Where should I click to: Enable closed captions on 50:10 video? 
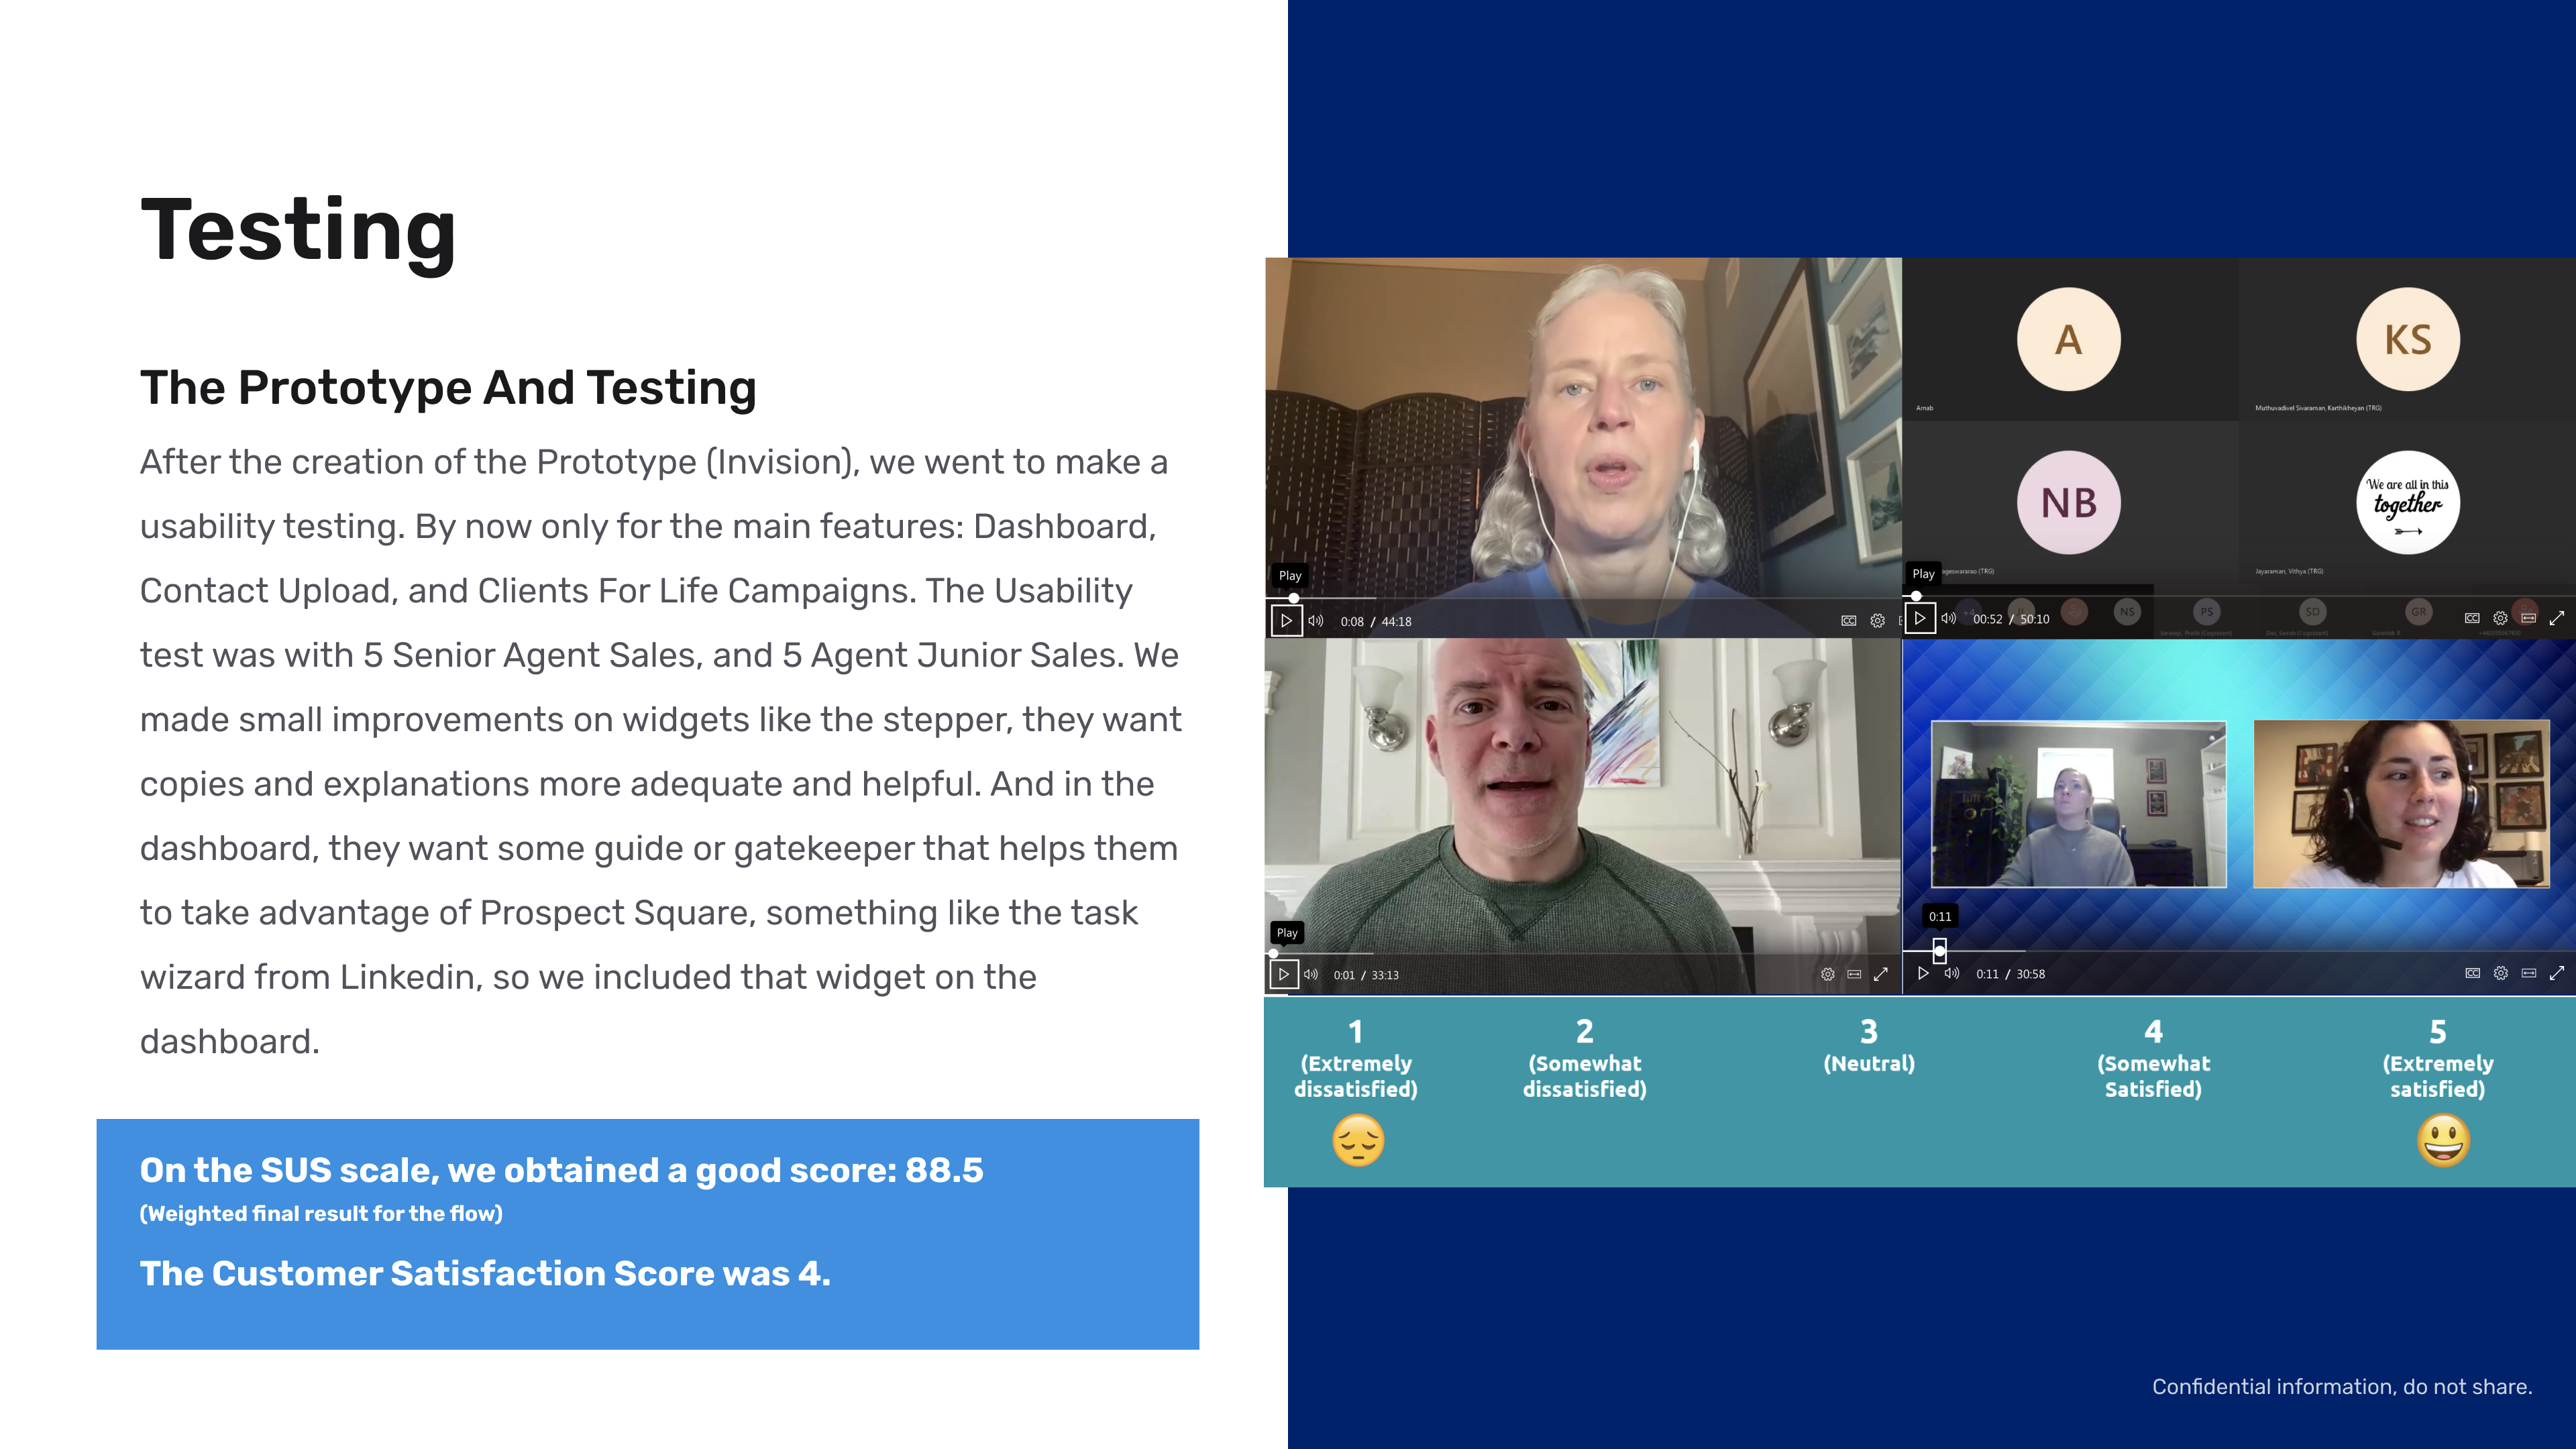2472,618
